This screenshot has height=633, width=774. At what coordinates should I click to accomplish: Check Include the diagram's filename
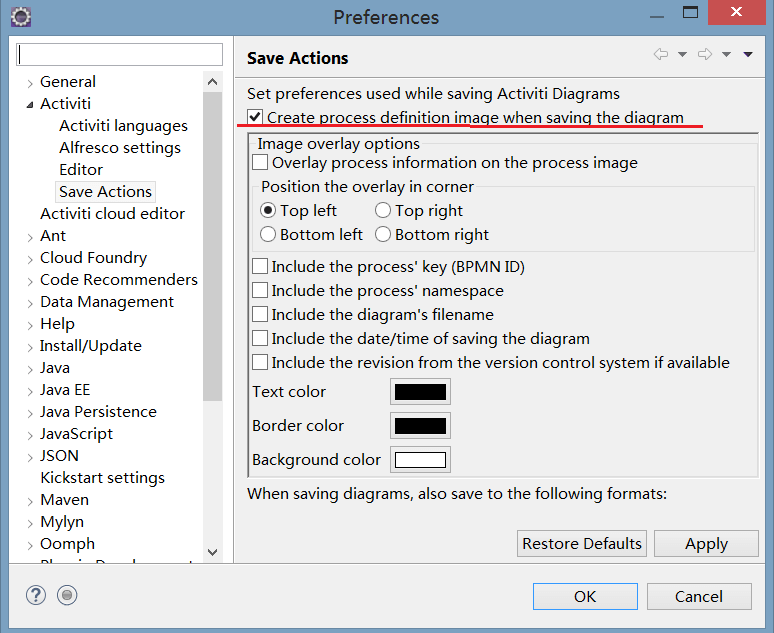(x=261, y=315)
